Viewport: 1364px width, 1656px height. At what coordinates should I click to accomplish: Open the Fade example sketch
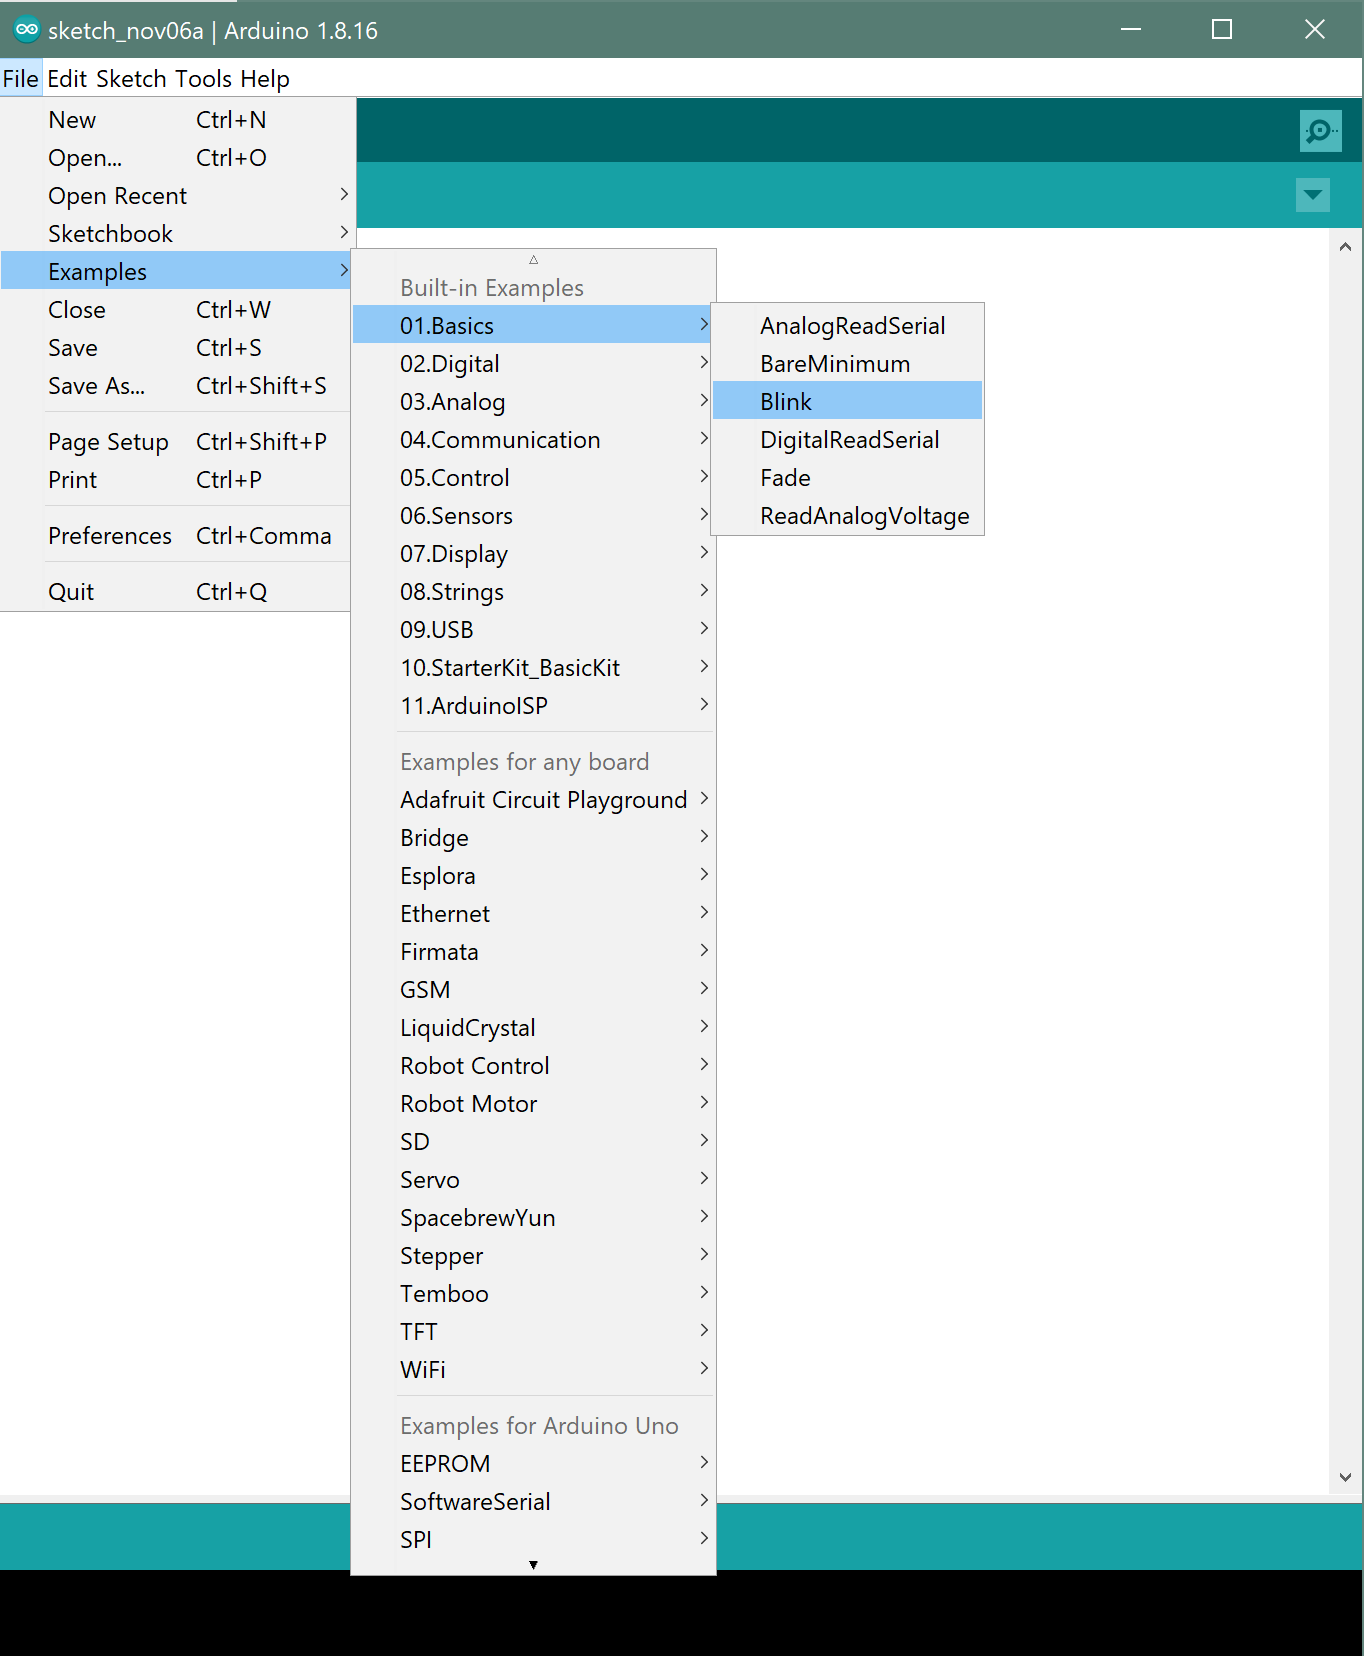point(848,478)
